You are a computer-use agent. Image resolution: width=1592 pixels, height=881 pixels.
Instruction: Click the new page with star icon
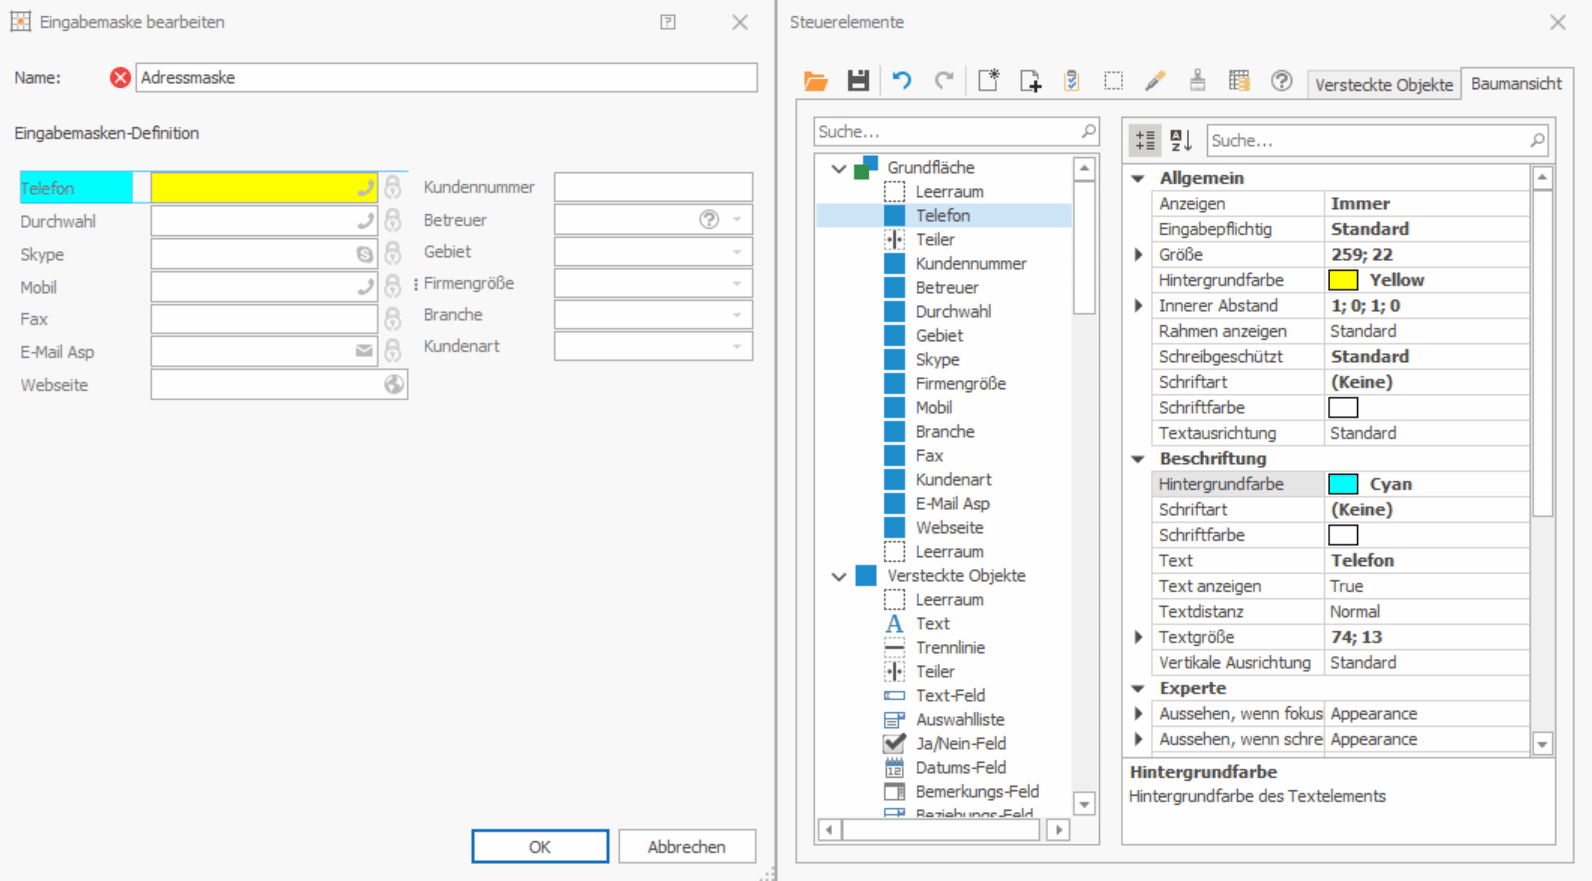988,81
